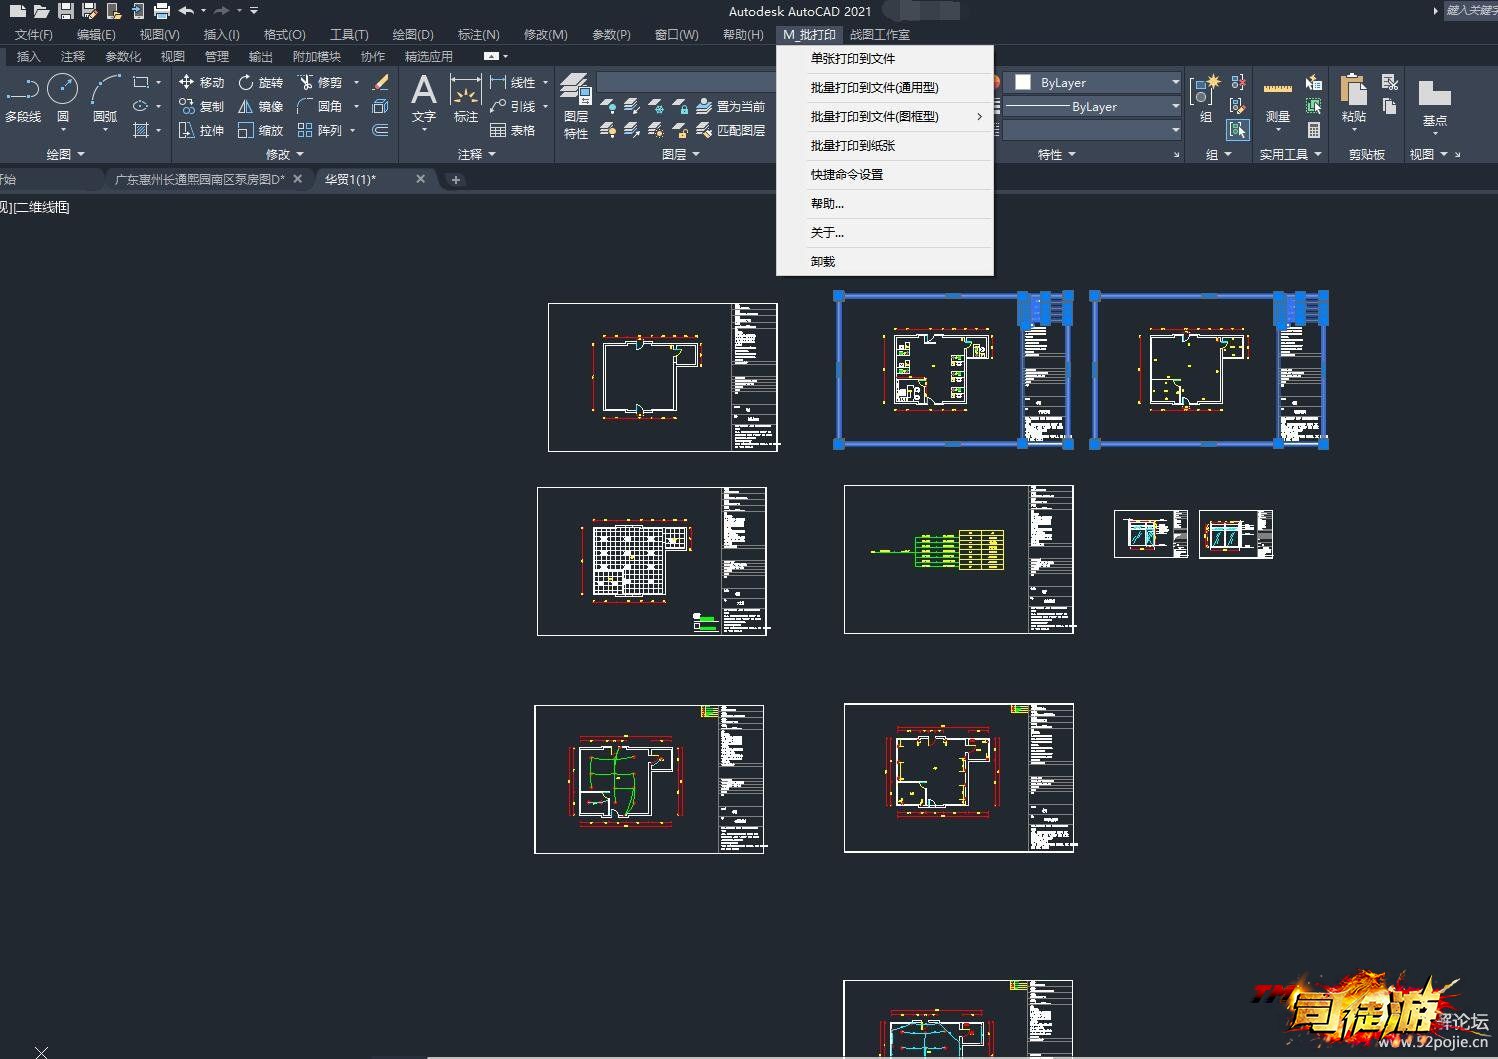Switch to the 注释 ribbon tab
Viewport: 1498px width, 1059px height.
(x=73, y=56)
